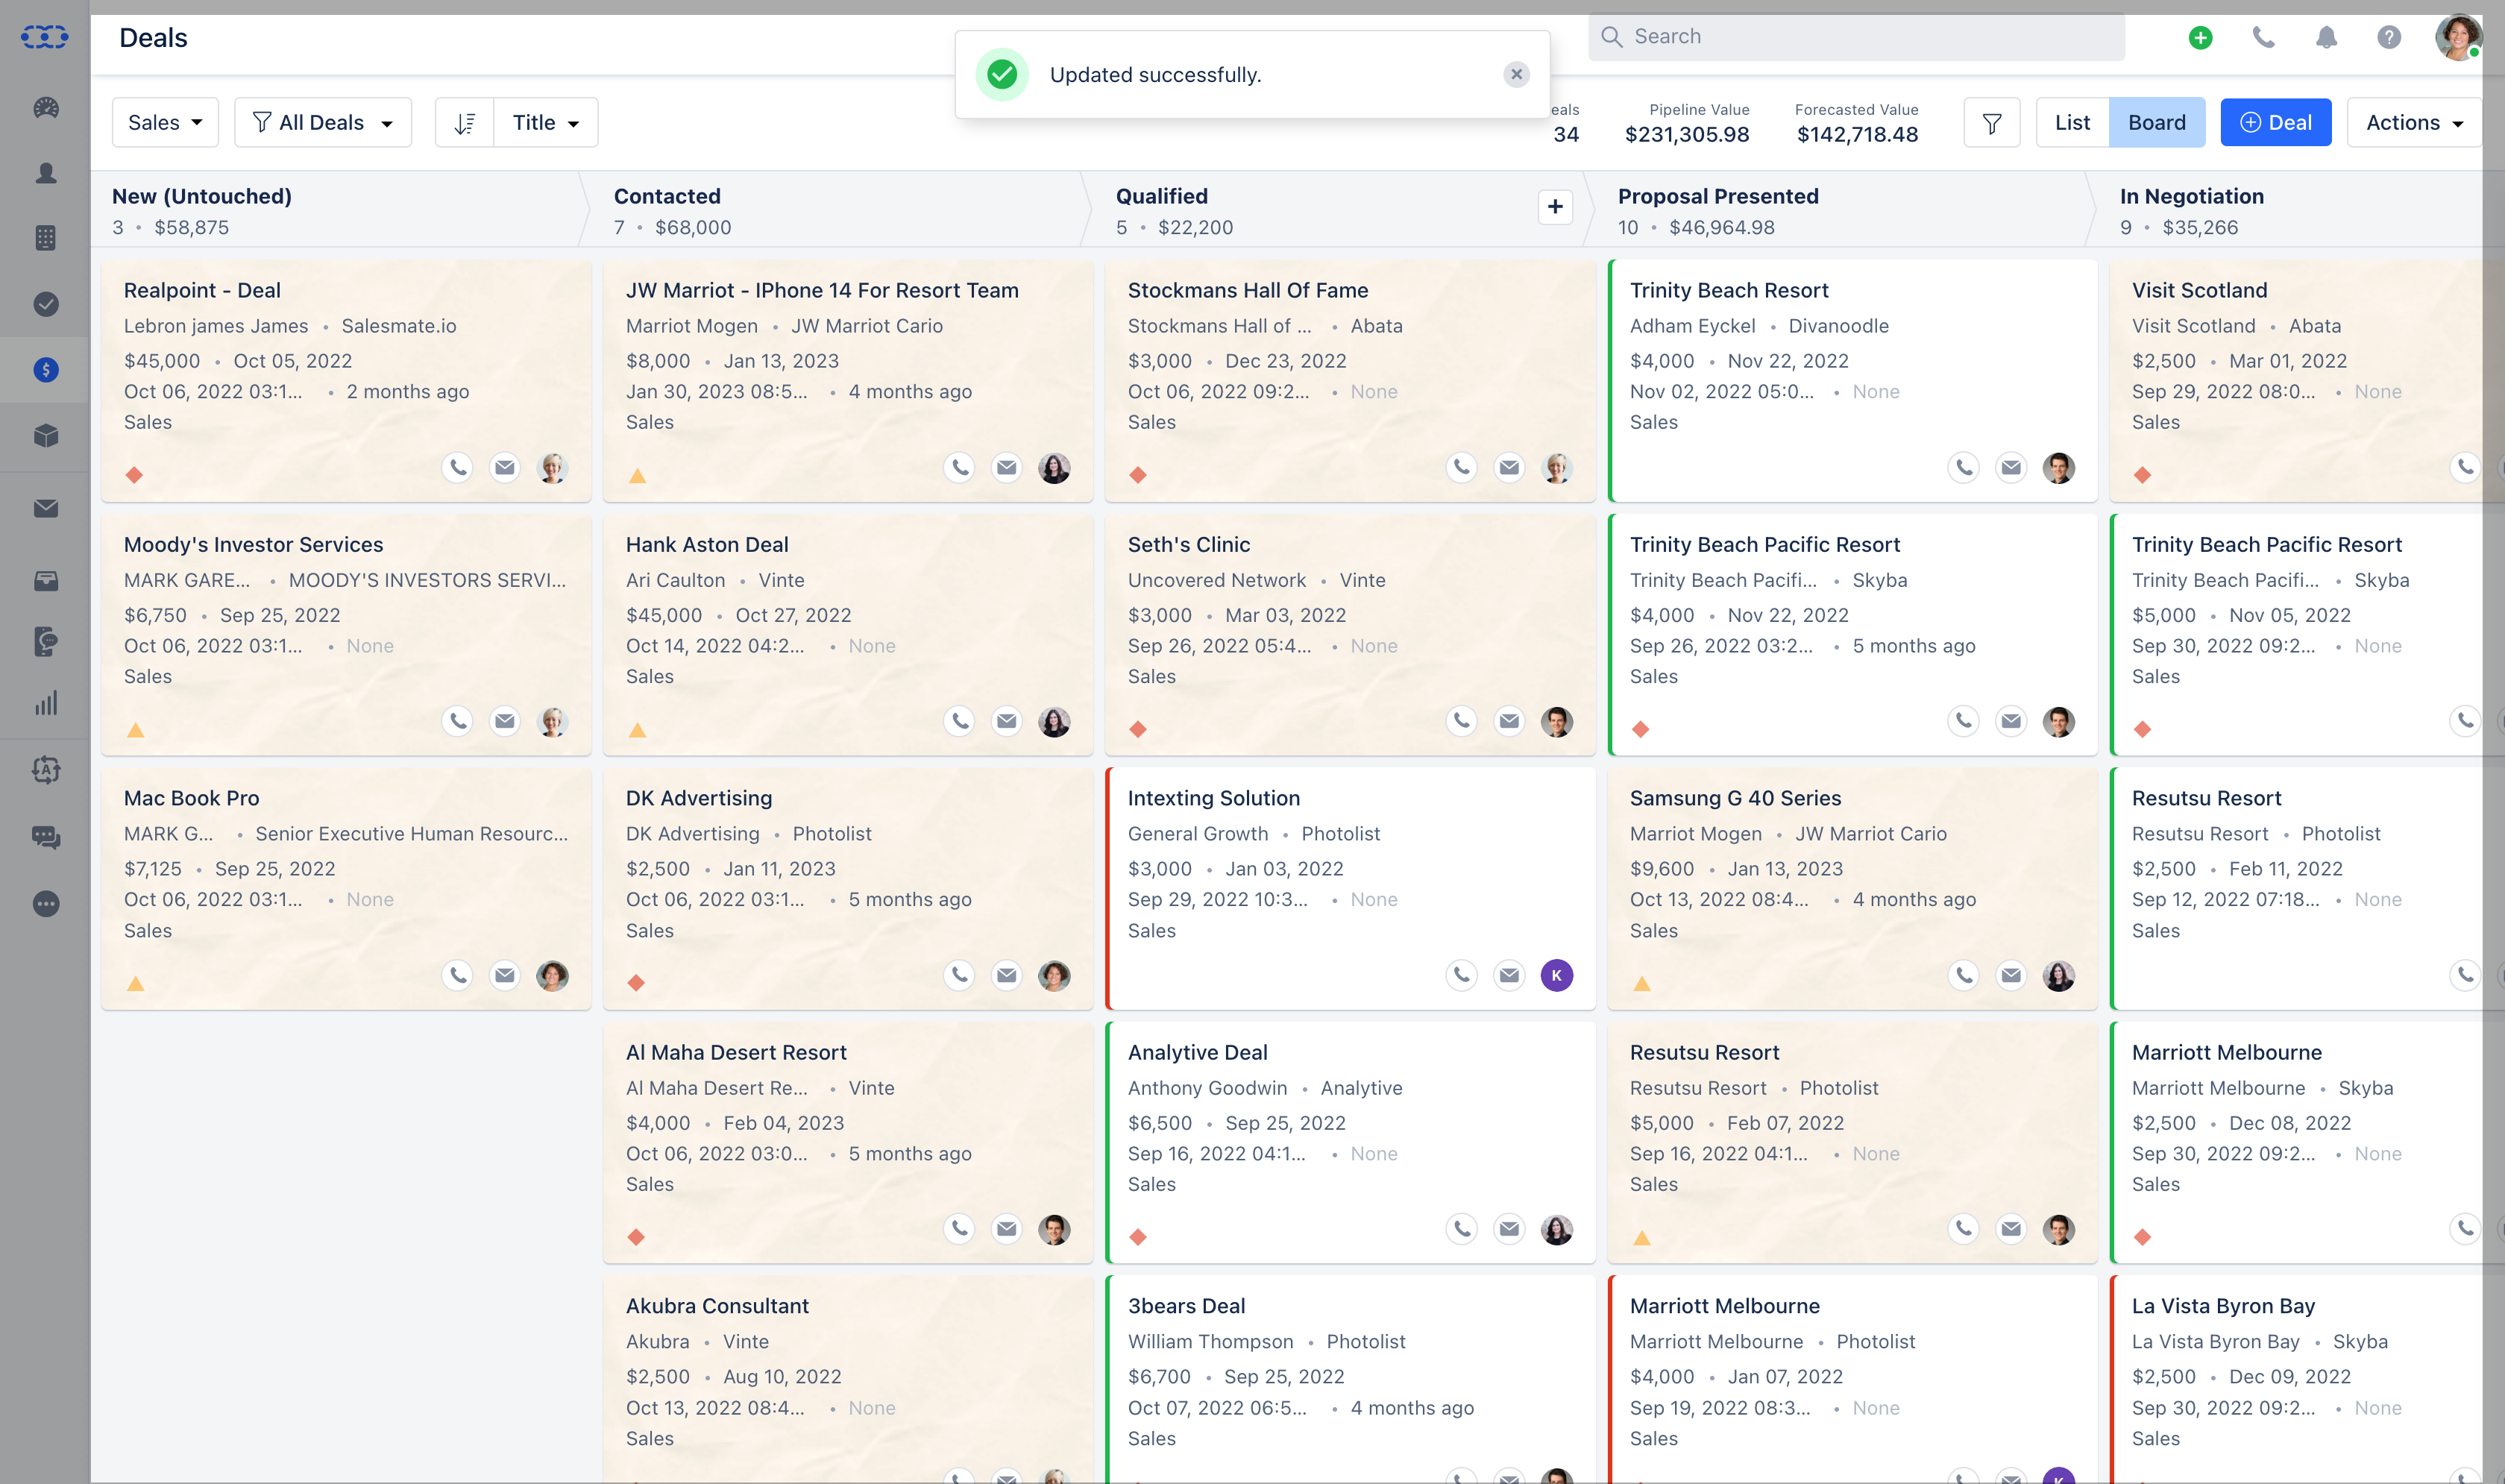Image resolution: width=2505 pixels, height=1484 pixels.
Task: Open help question mark icon
Action: 2389,38
